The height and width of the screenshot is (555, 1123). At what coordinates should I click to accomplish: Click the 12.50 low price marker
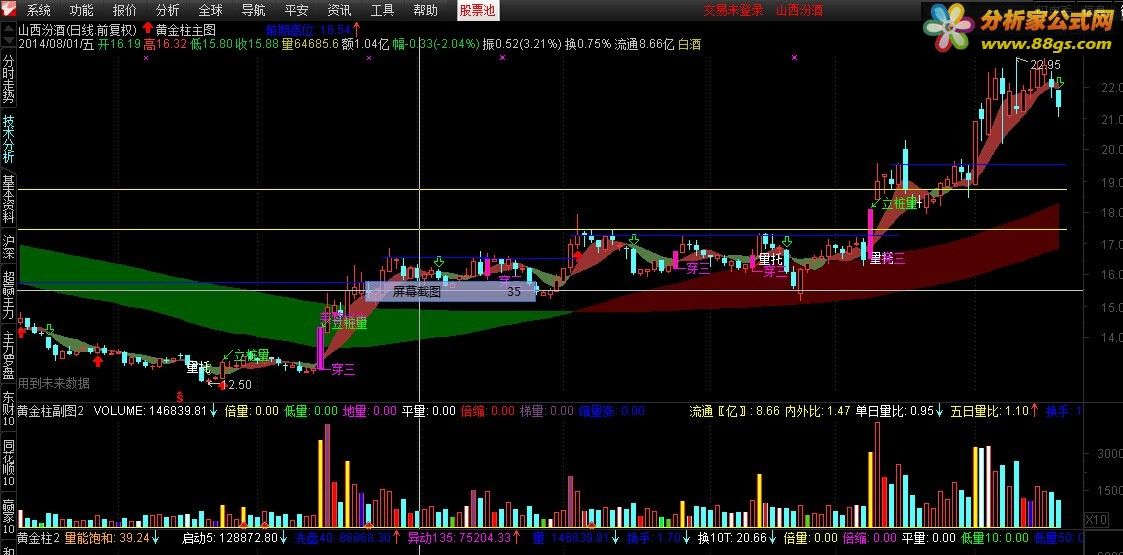point(235,385)
